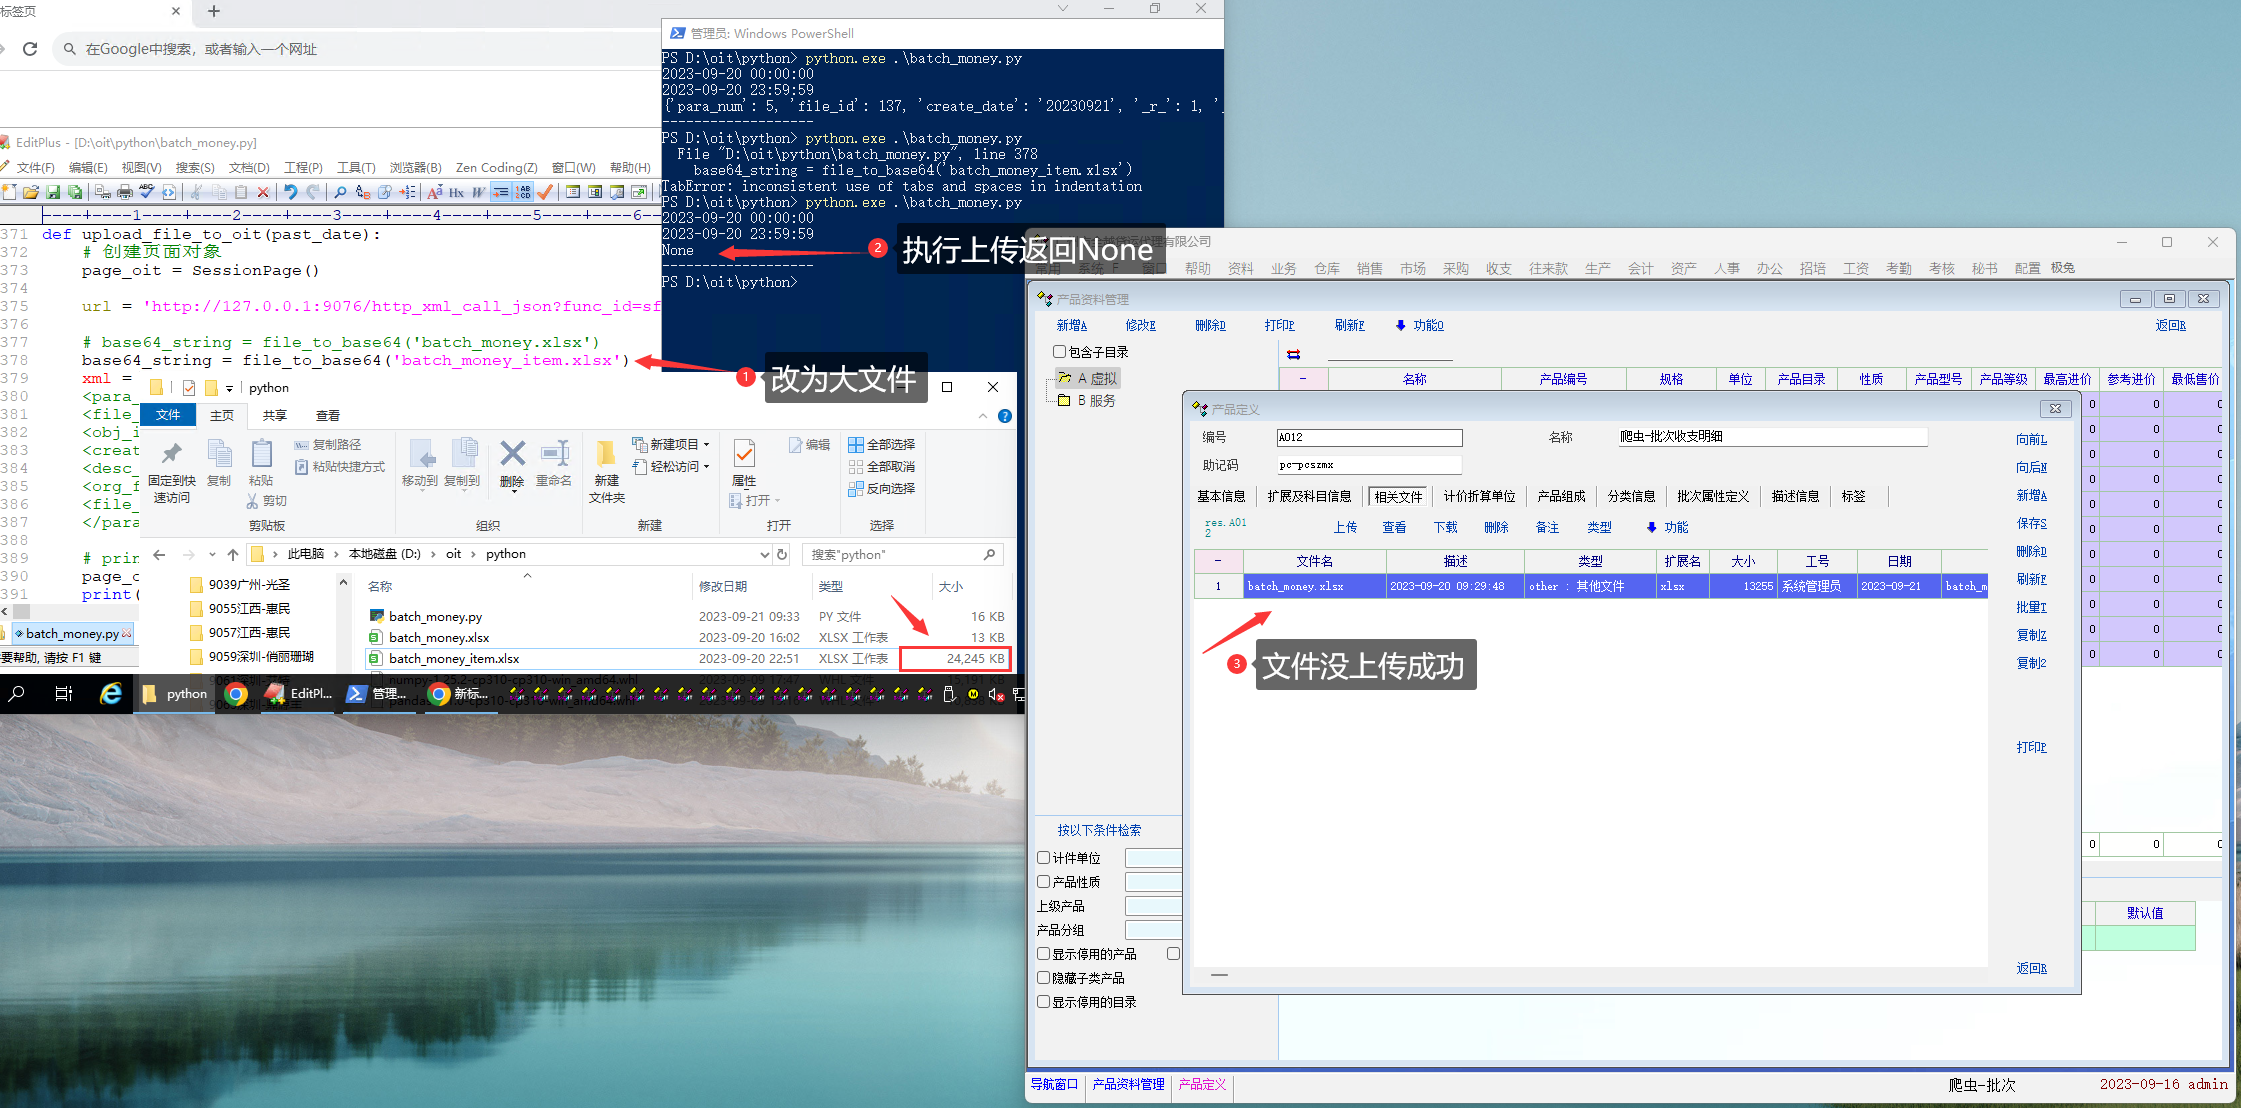Enable the 计件单位 checkbox

(1044, 858)
